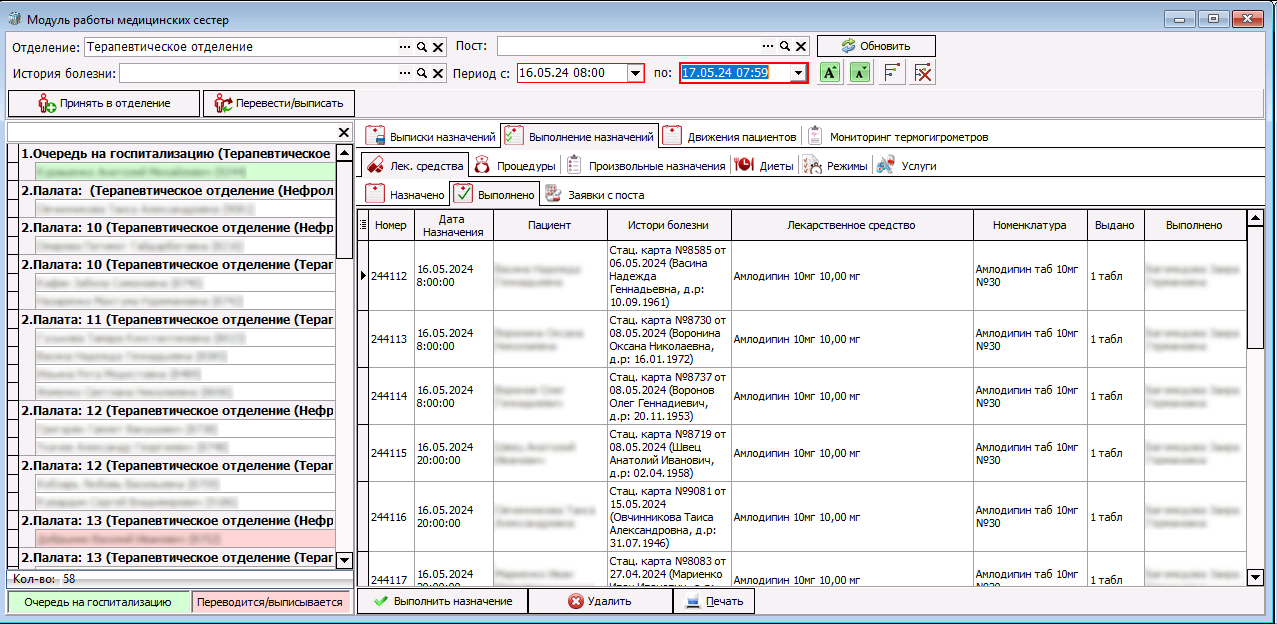Click the Выполнено column header
This screenshot has width=1277, height=624.
1194,225
